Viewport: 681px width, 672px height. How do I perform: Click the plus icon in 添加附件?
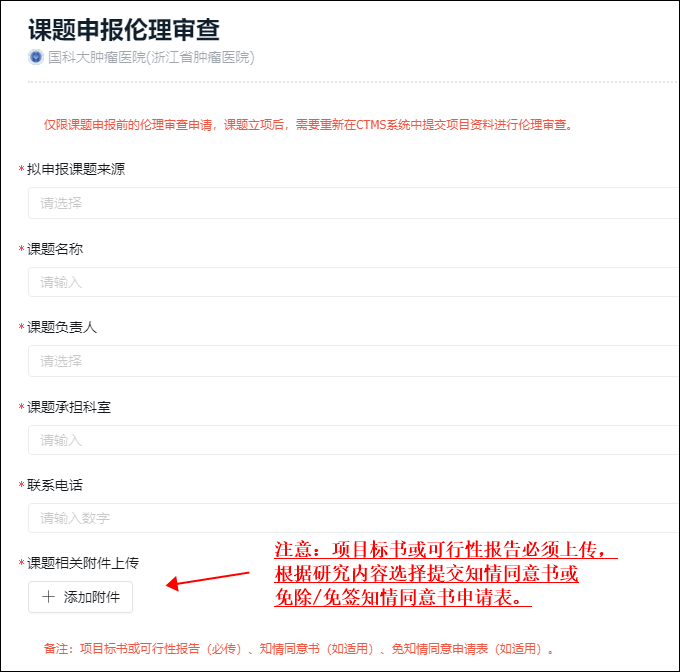(x=48, y=596)
